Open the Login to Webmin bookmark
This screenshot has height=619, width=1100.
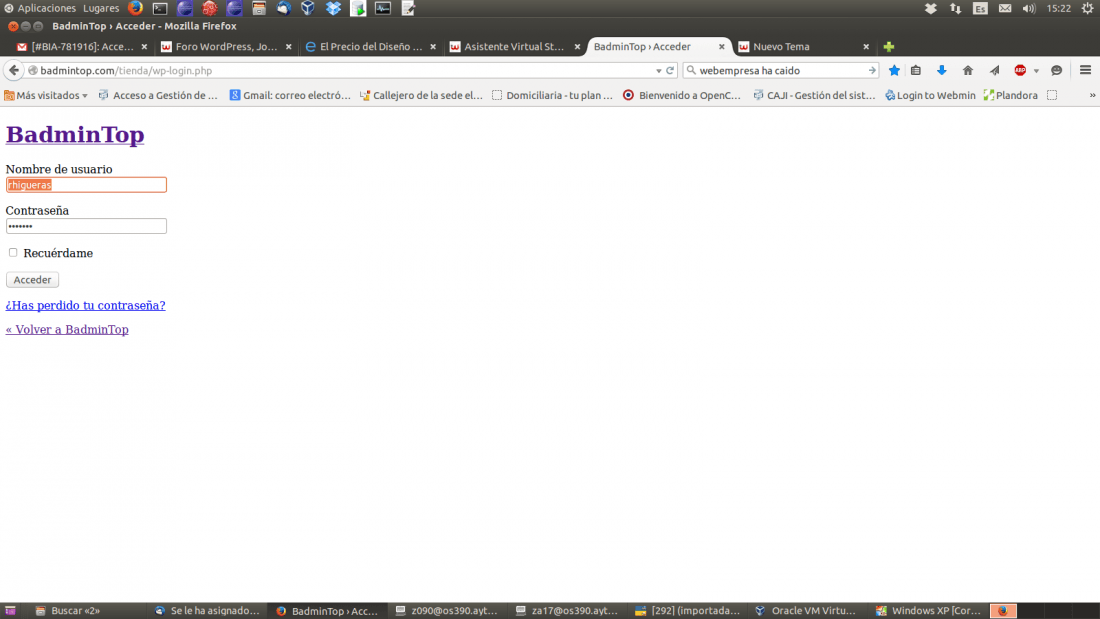tap(930, 95)
